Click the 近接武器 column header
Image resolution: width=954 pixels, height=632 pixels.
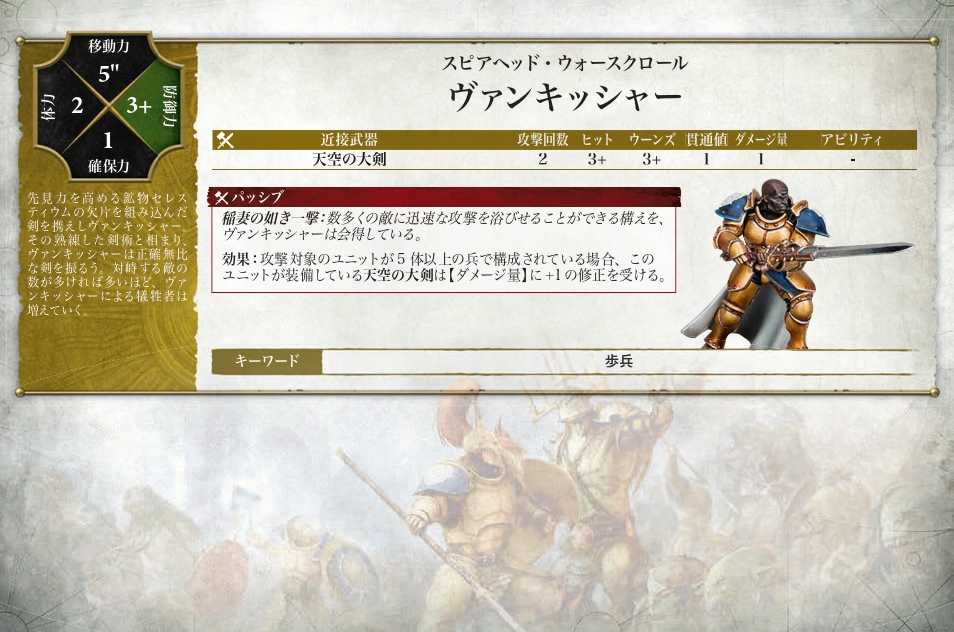349,140
